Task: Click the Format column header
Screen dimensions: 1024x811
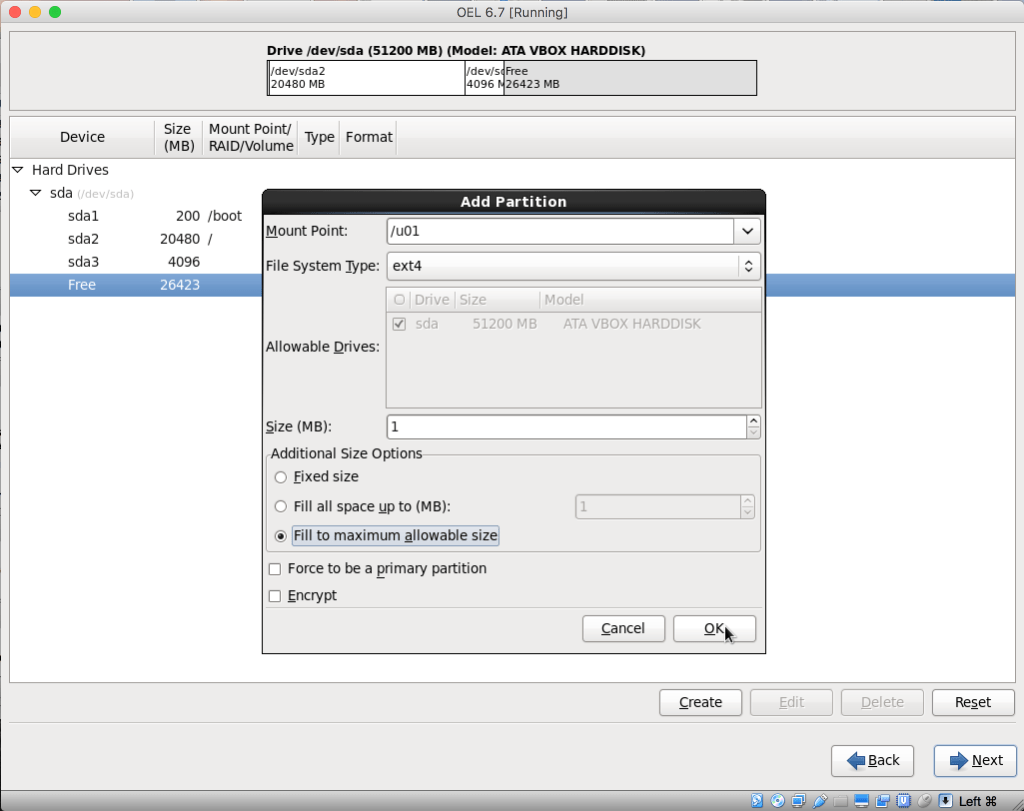Action: (x=369, y=137)
